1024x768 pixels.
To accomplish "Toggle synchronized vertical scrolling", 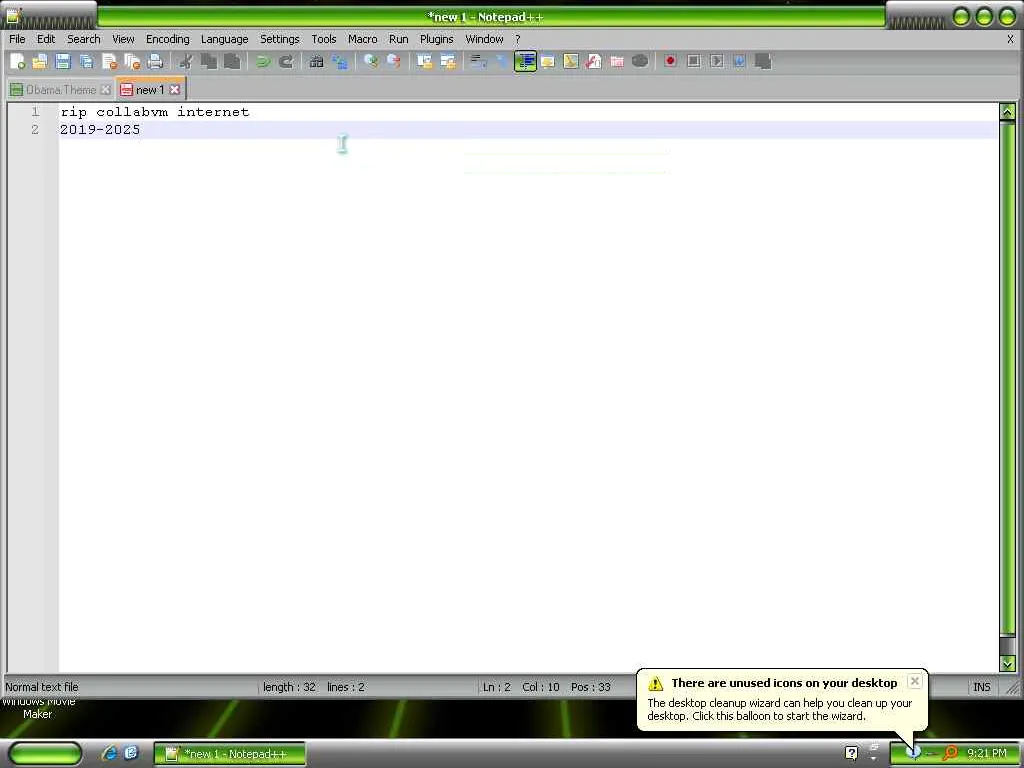I will (x=424, y=61).
